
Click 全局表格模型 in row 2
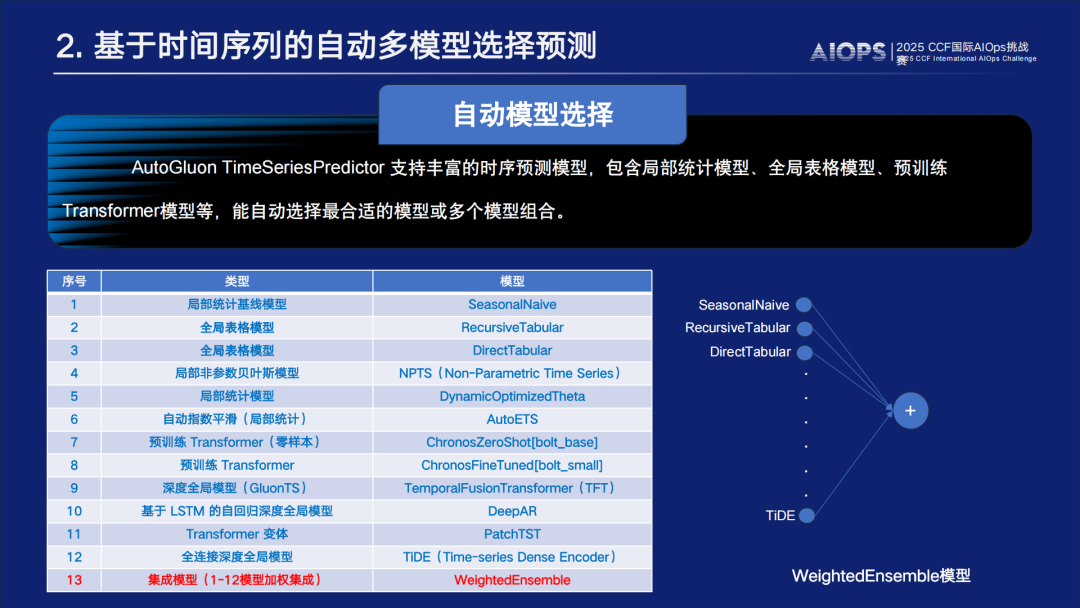pyautogui.click(x=237, y=327)
